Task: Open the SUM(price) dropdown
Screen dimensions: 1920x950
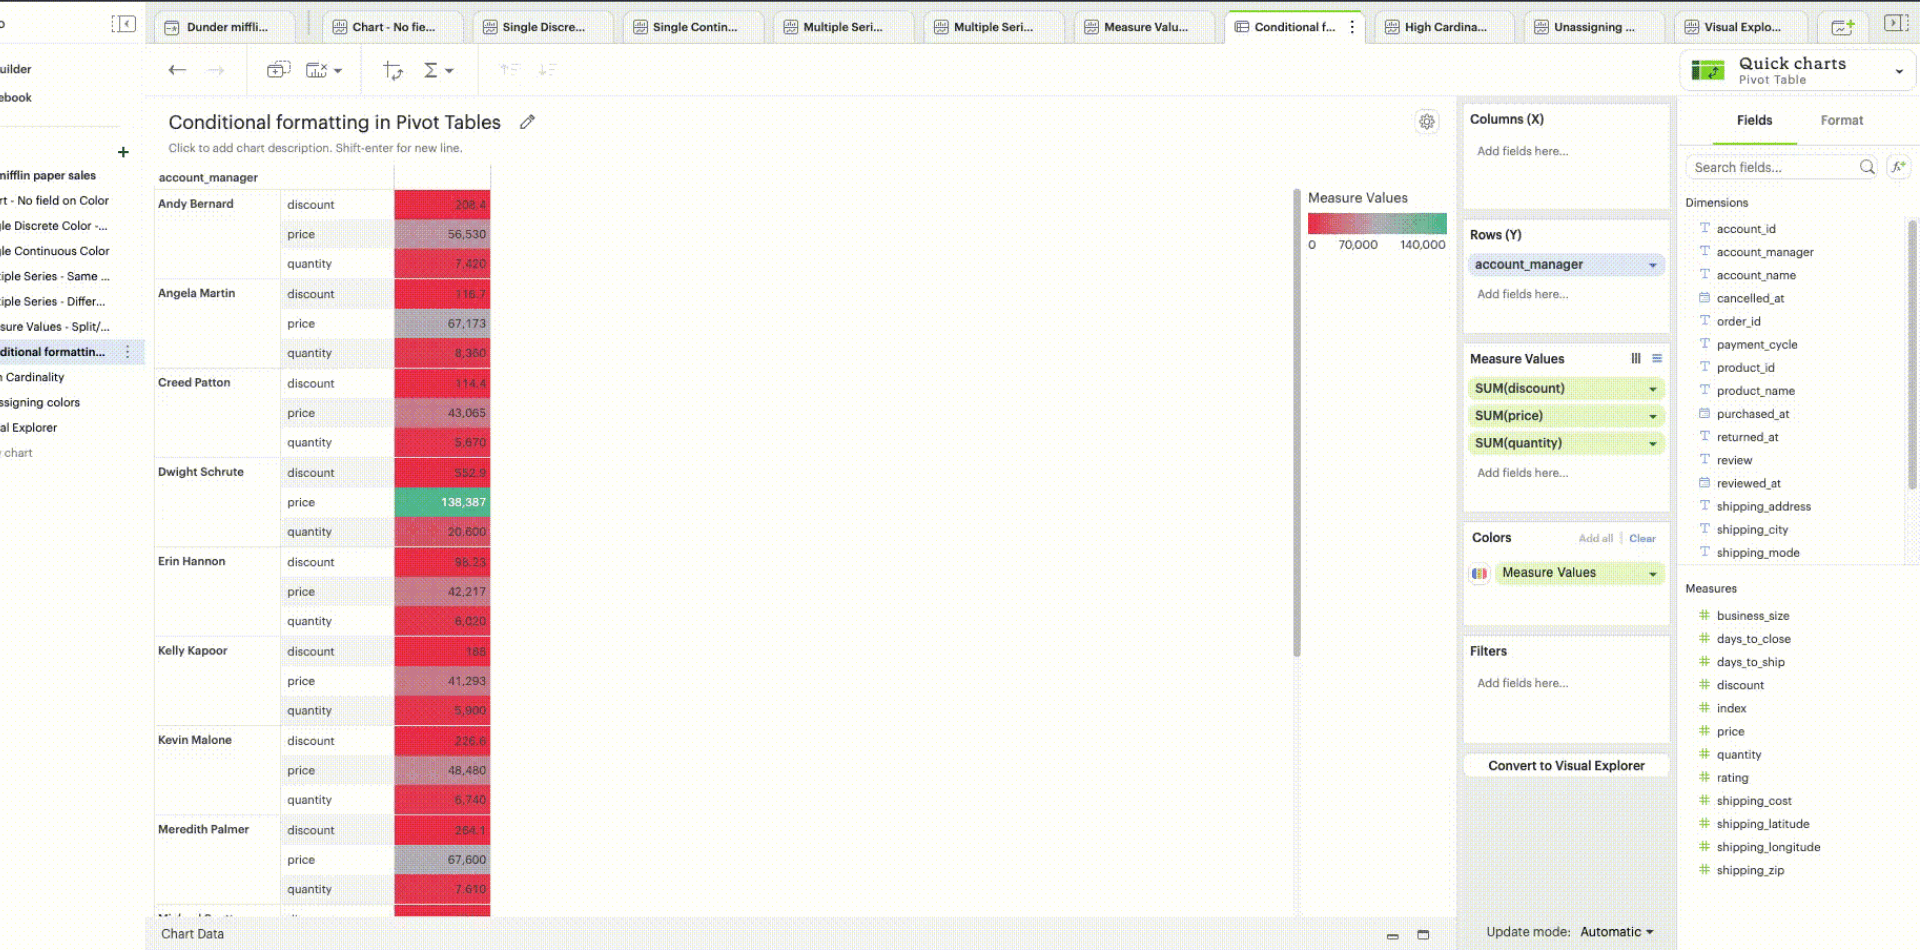Action: pos(1651,416)
